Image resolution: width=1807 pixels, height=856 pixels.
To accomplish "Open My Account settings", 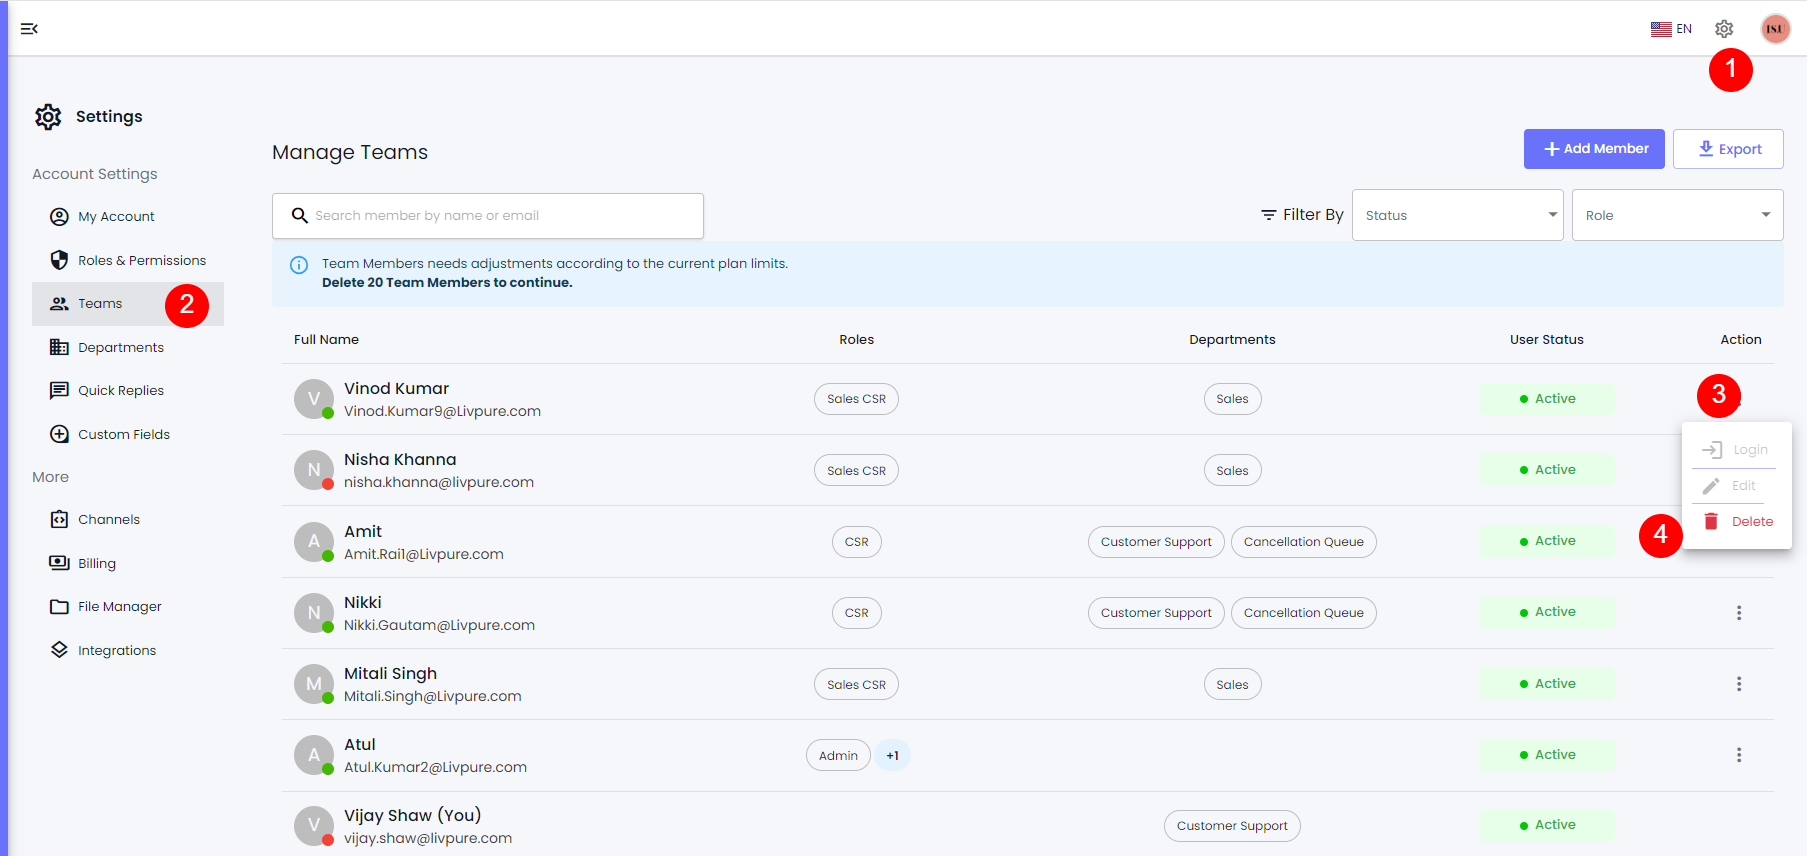I will click(x=116, y=217).
